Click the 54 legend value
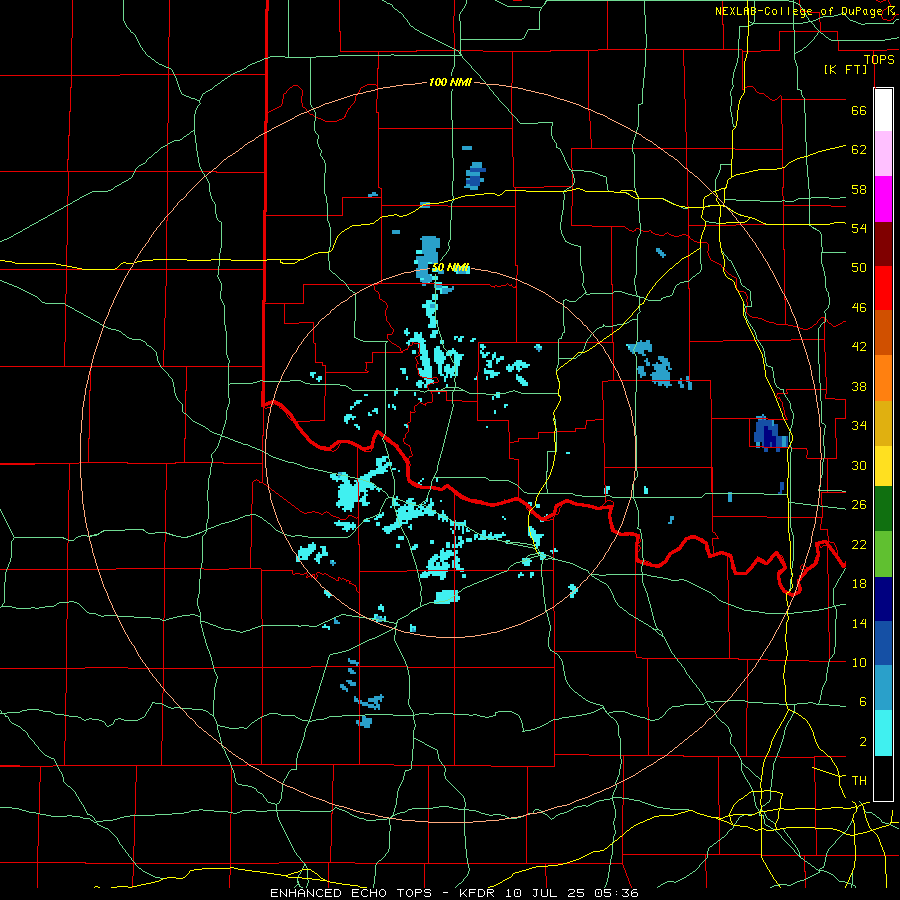The width and height of the screenshot is (900, 900). [859, 228]
